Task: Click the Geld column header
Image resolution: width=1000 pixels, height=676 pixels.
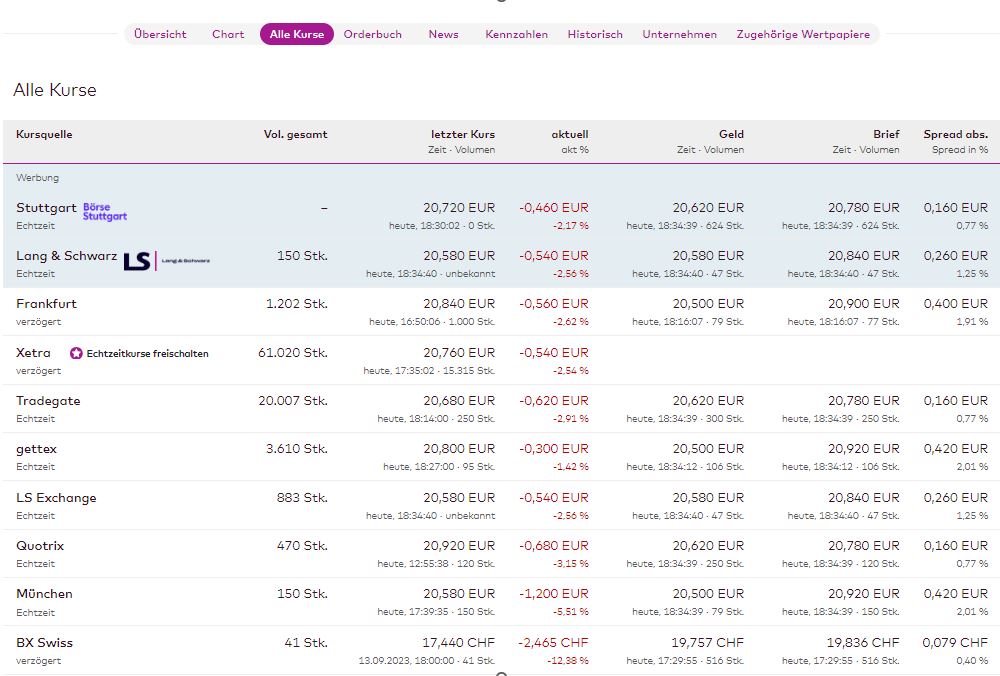Action: (731, 135)
